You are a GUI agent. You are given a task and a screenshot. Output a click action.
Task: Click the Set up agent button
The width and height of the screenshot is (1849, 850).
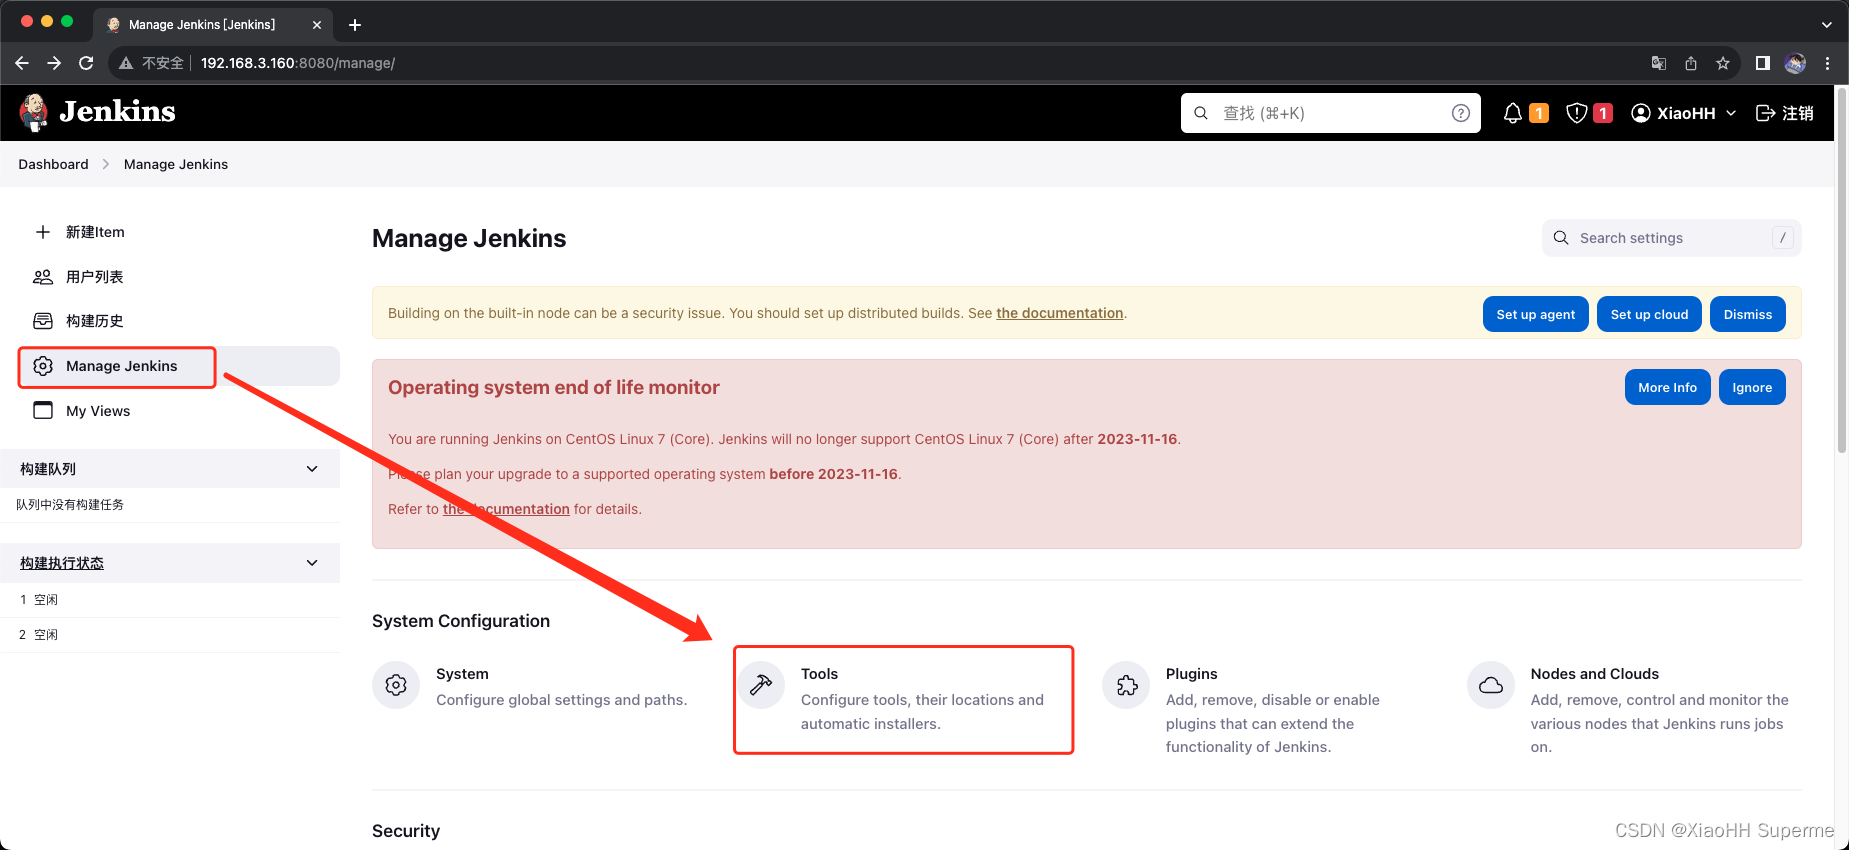tap(1535, 314)
